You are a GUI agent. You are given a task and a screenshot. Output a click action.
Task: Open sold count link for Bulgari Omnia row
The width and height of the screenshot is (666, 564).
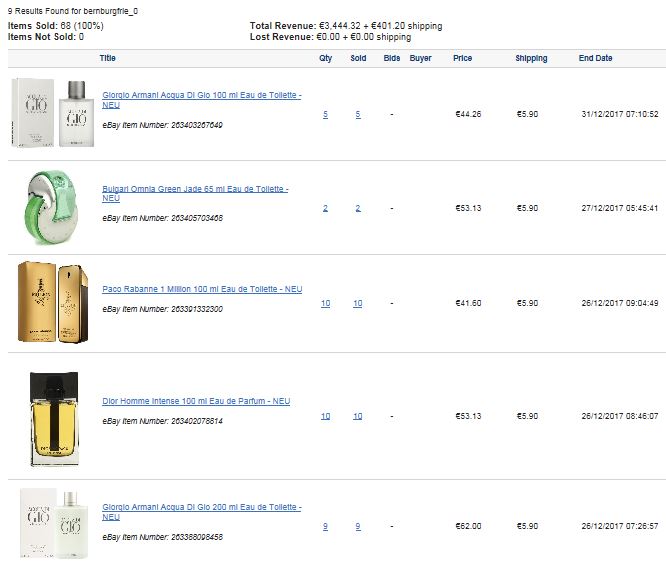coord(358,208)
